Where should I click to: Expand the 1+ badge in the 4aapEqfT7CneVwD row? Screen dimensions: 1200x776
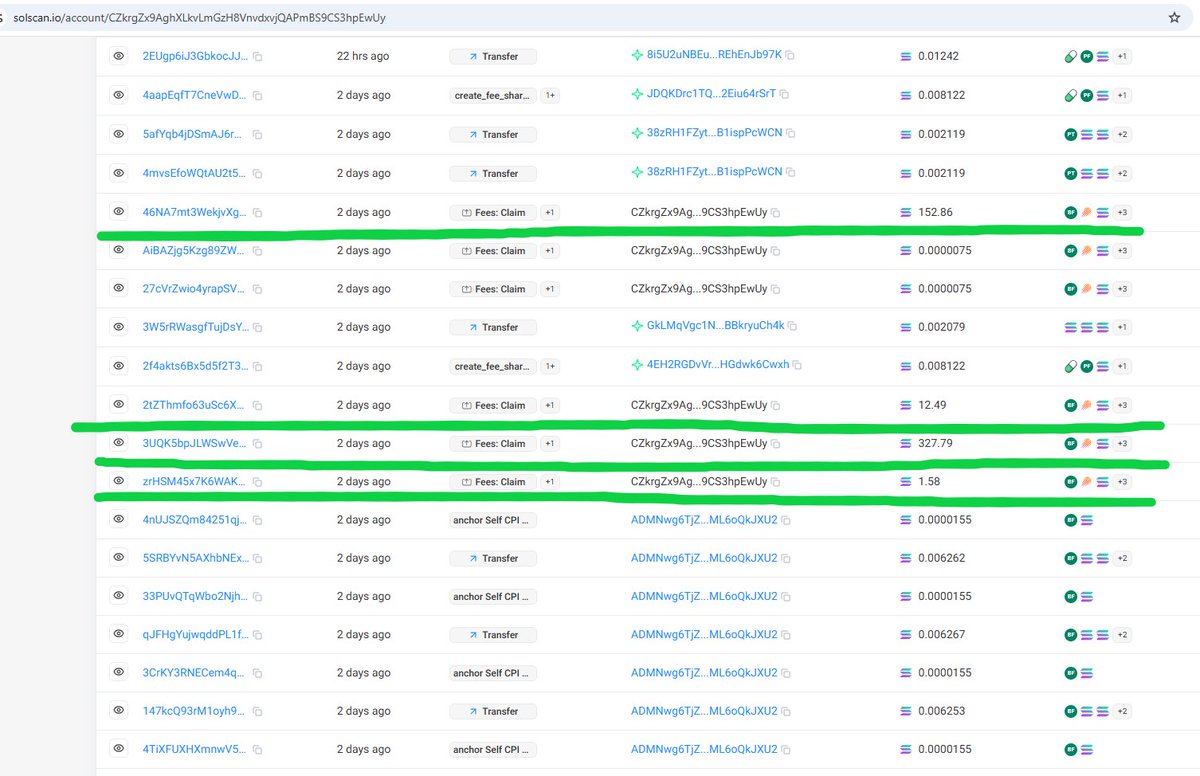[551, 96]
